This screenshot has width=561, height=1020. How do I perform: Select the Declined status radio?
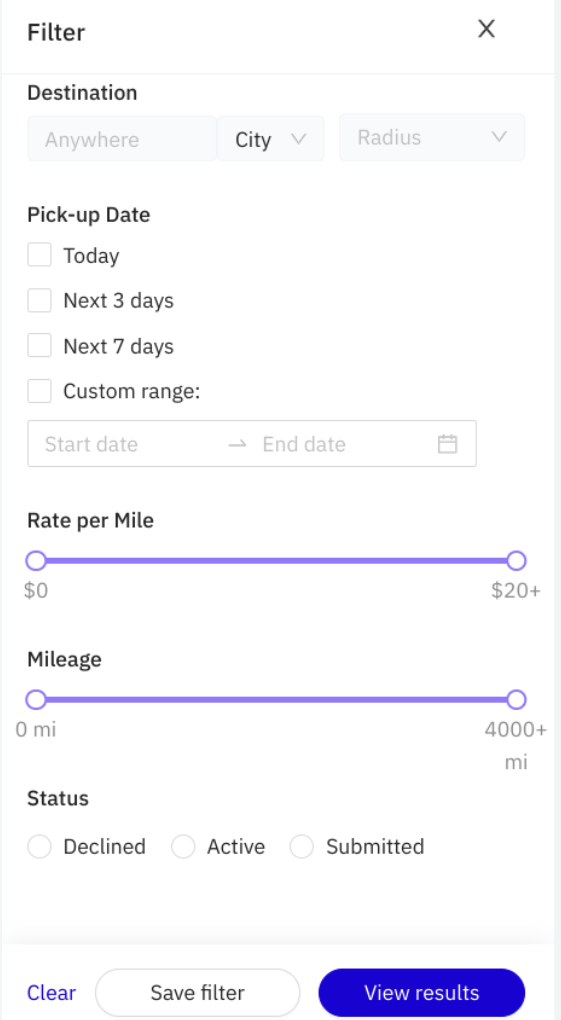tap(40, 847)
